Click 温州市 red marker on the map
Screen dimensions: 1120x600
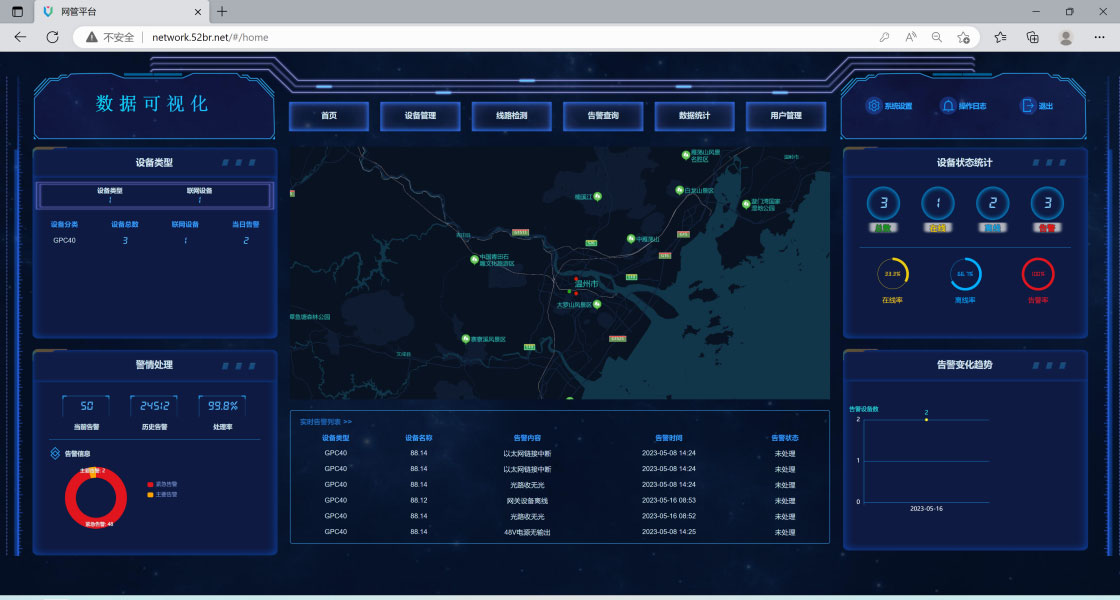576,280
